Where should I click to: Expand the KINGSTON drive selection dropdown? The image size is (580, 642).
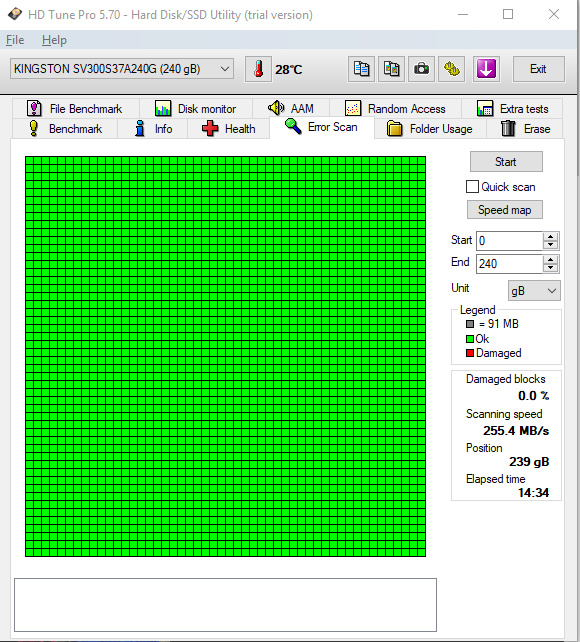[122, 69]
